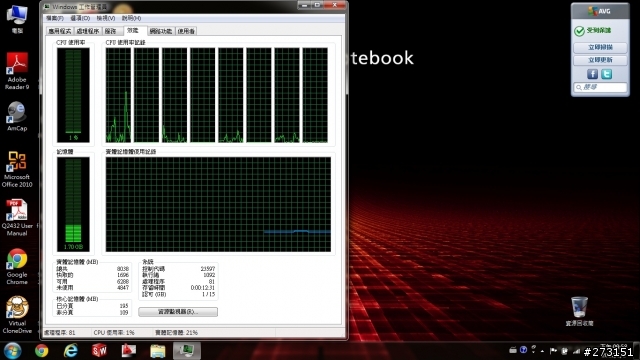Click the Facebook icon in AVG gadget
Viewport: 640px width, 360px height.
click(592, 74)
